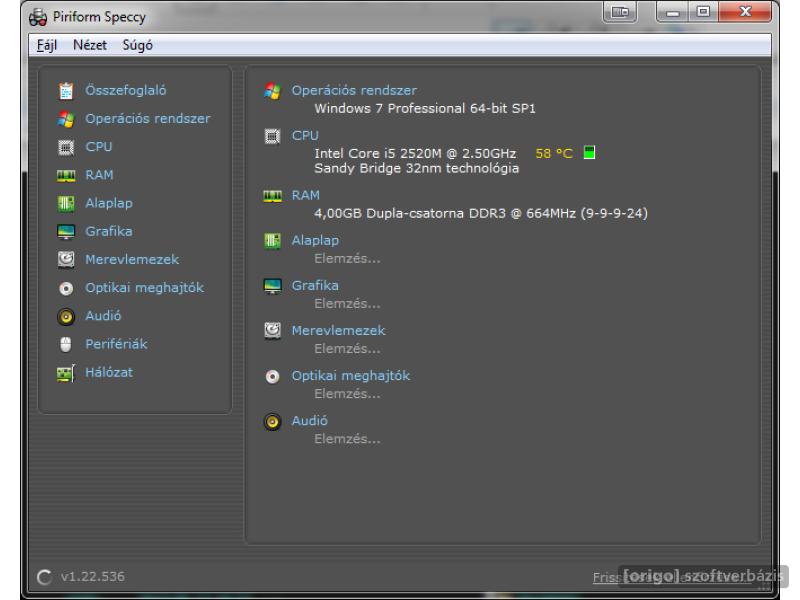Click the Merevlemezek icon in summary panel
Image resolution: width=800 pixels, height=600 pixels.
click(x=272, y=331)
